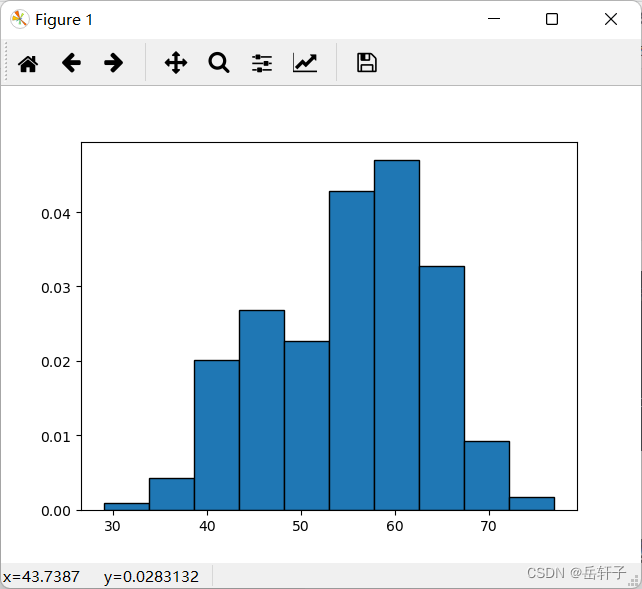Click the tallest histogram bar near 60
Screen dimensions: 642x589
click(x=397, y=335)
